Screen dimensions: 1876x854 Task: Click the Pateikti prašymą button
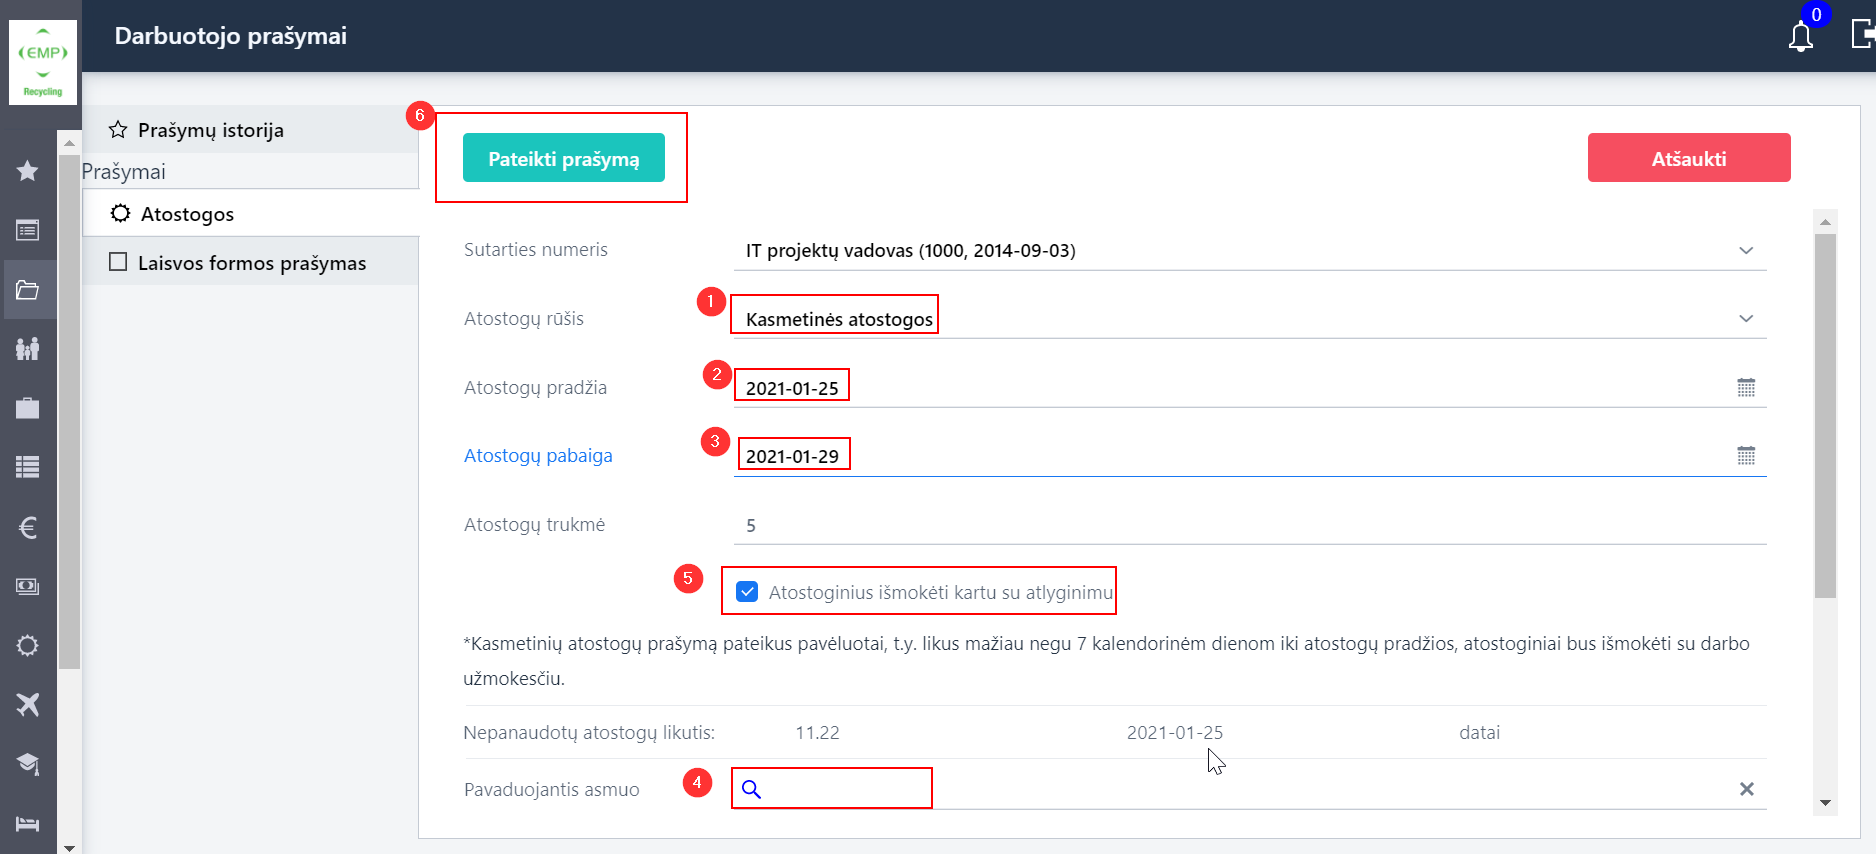[564, 158]
